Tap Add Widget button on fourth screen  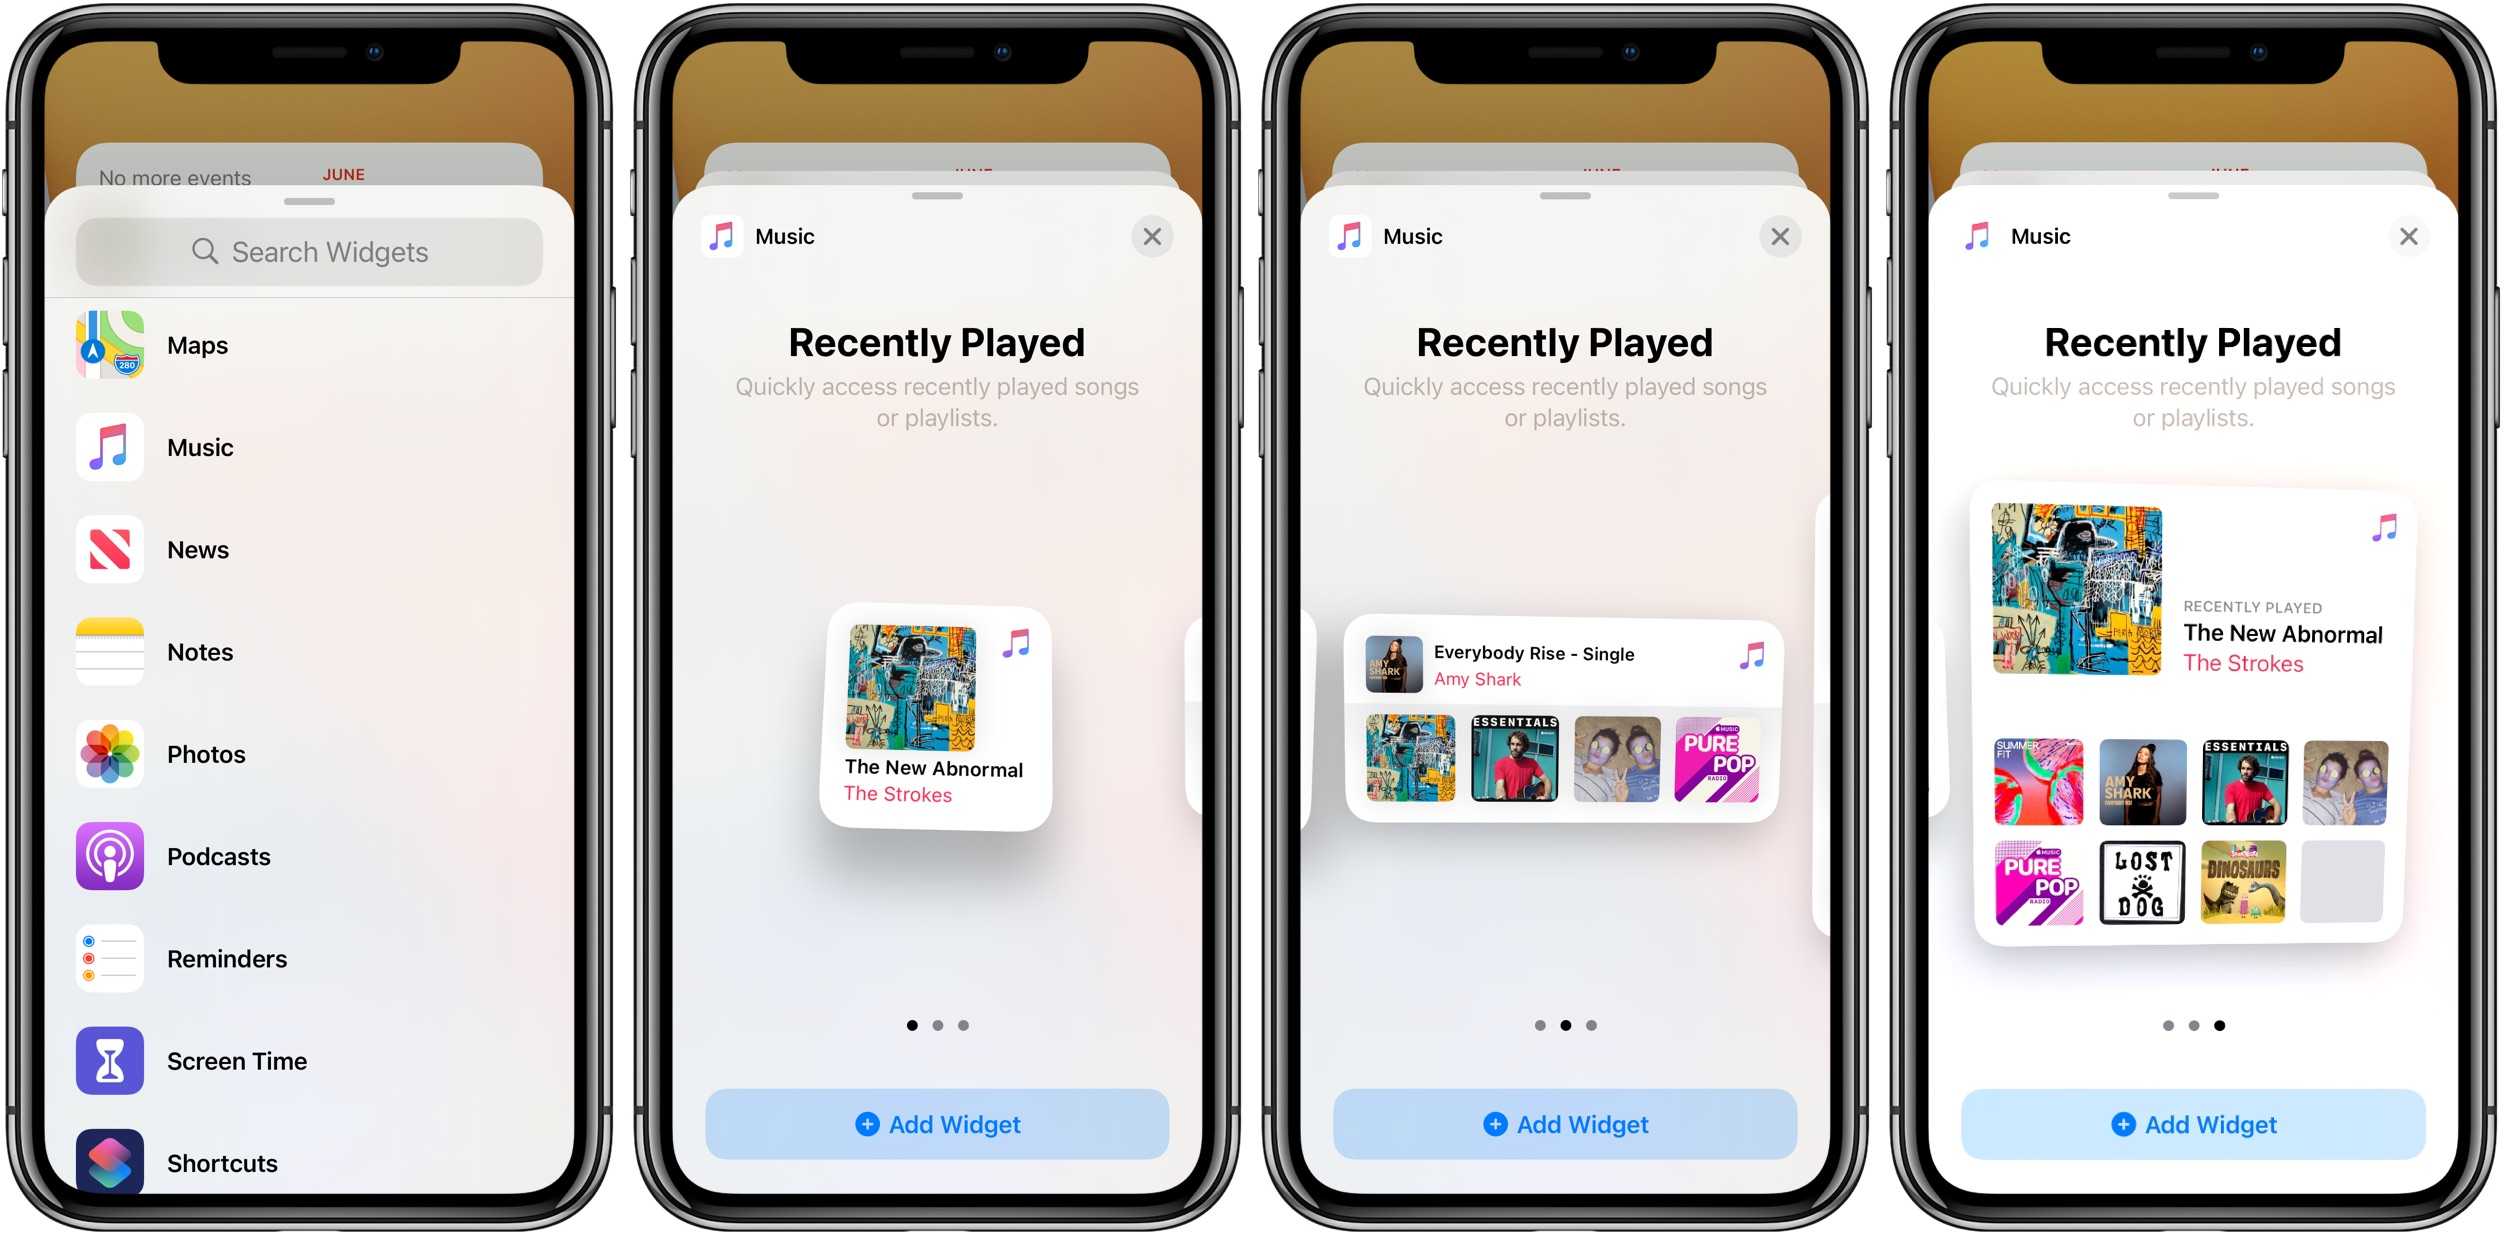2189,1121
